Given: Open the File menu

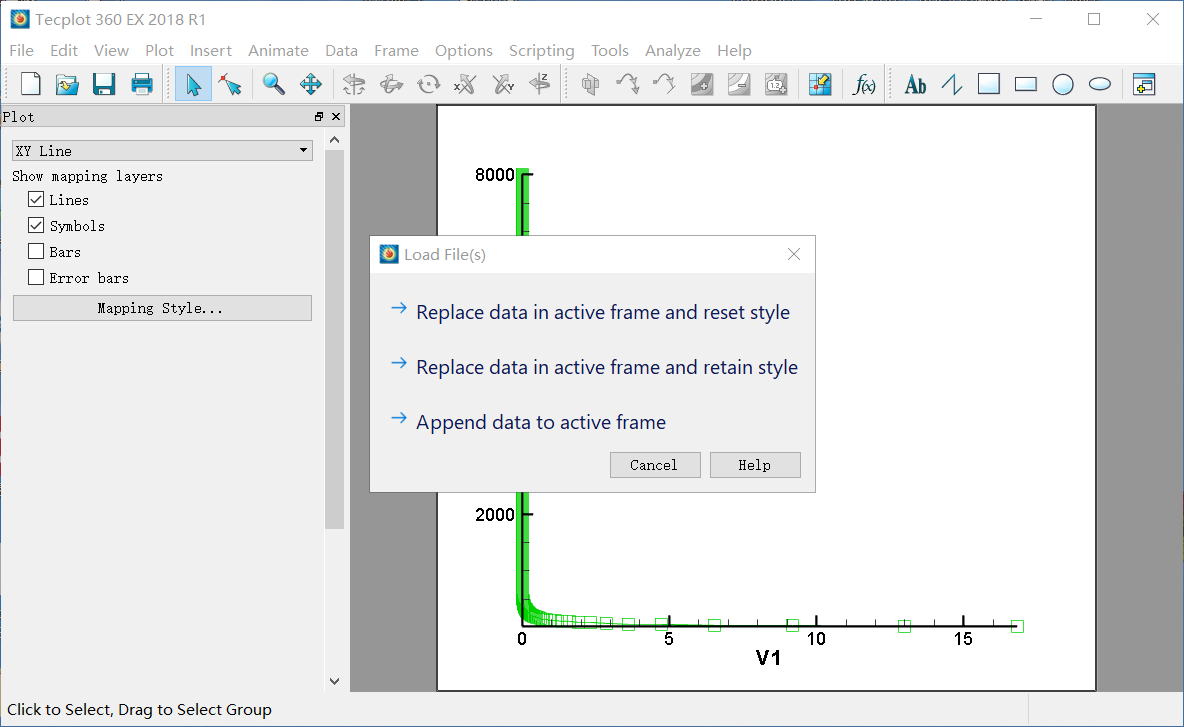Looking at the screenshot, I should coord(21,51).
